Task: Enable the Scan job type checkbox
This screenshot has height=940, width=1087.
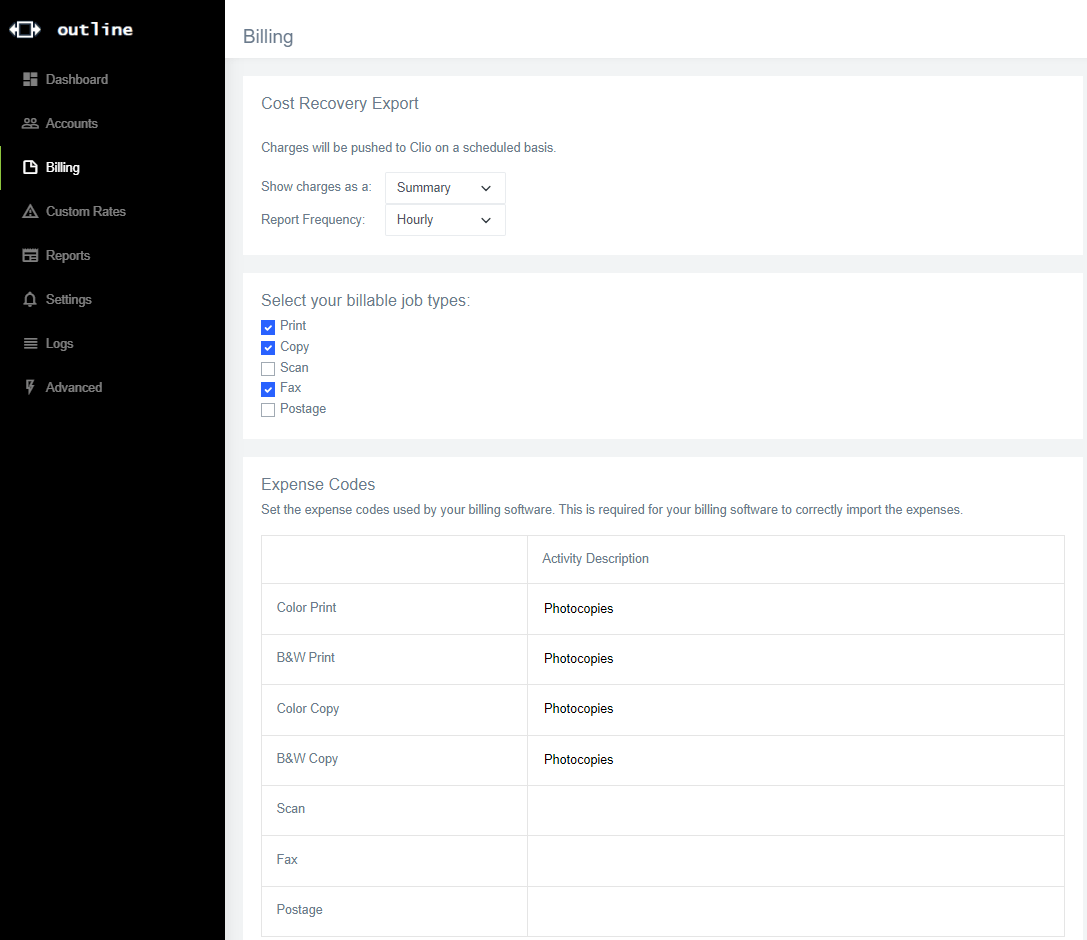Action: tap(268, 369)
